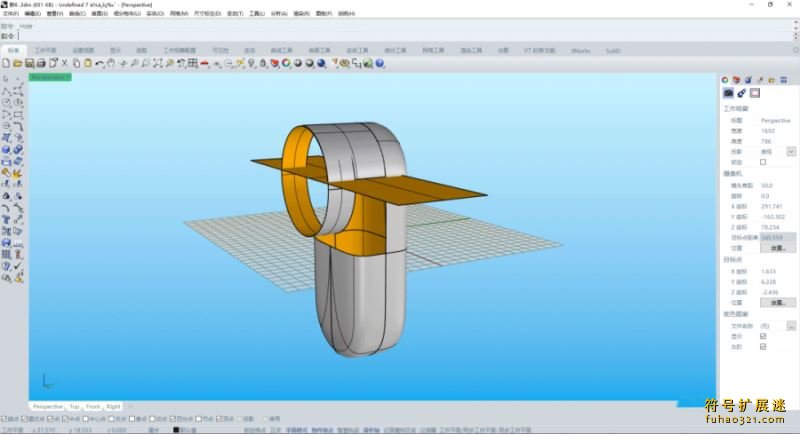Click the Hide objects lightbulb icon
Viewport: 800px width, 434px height.
pyautogui.click(x=251, y=63)
